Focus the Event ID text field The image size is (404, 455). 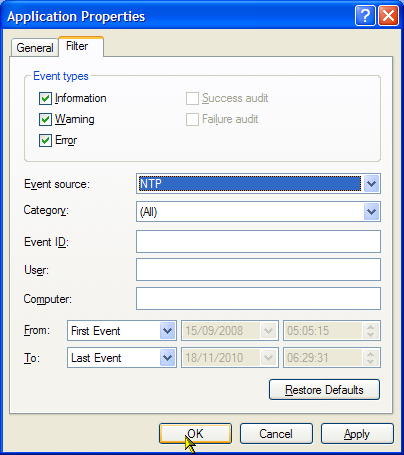click(x=258, y=241)
